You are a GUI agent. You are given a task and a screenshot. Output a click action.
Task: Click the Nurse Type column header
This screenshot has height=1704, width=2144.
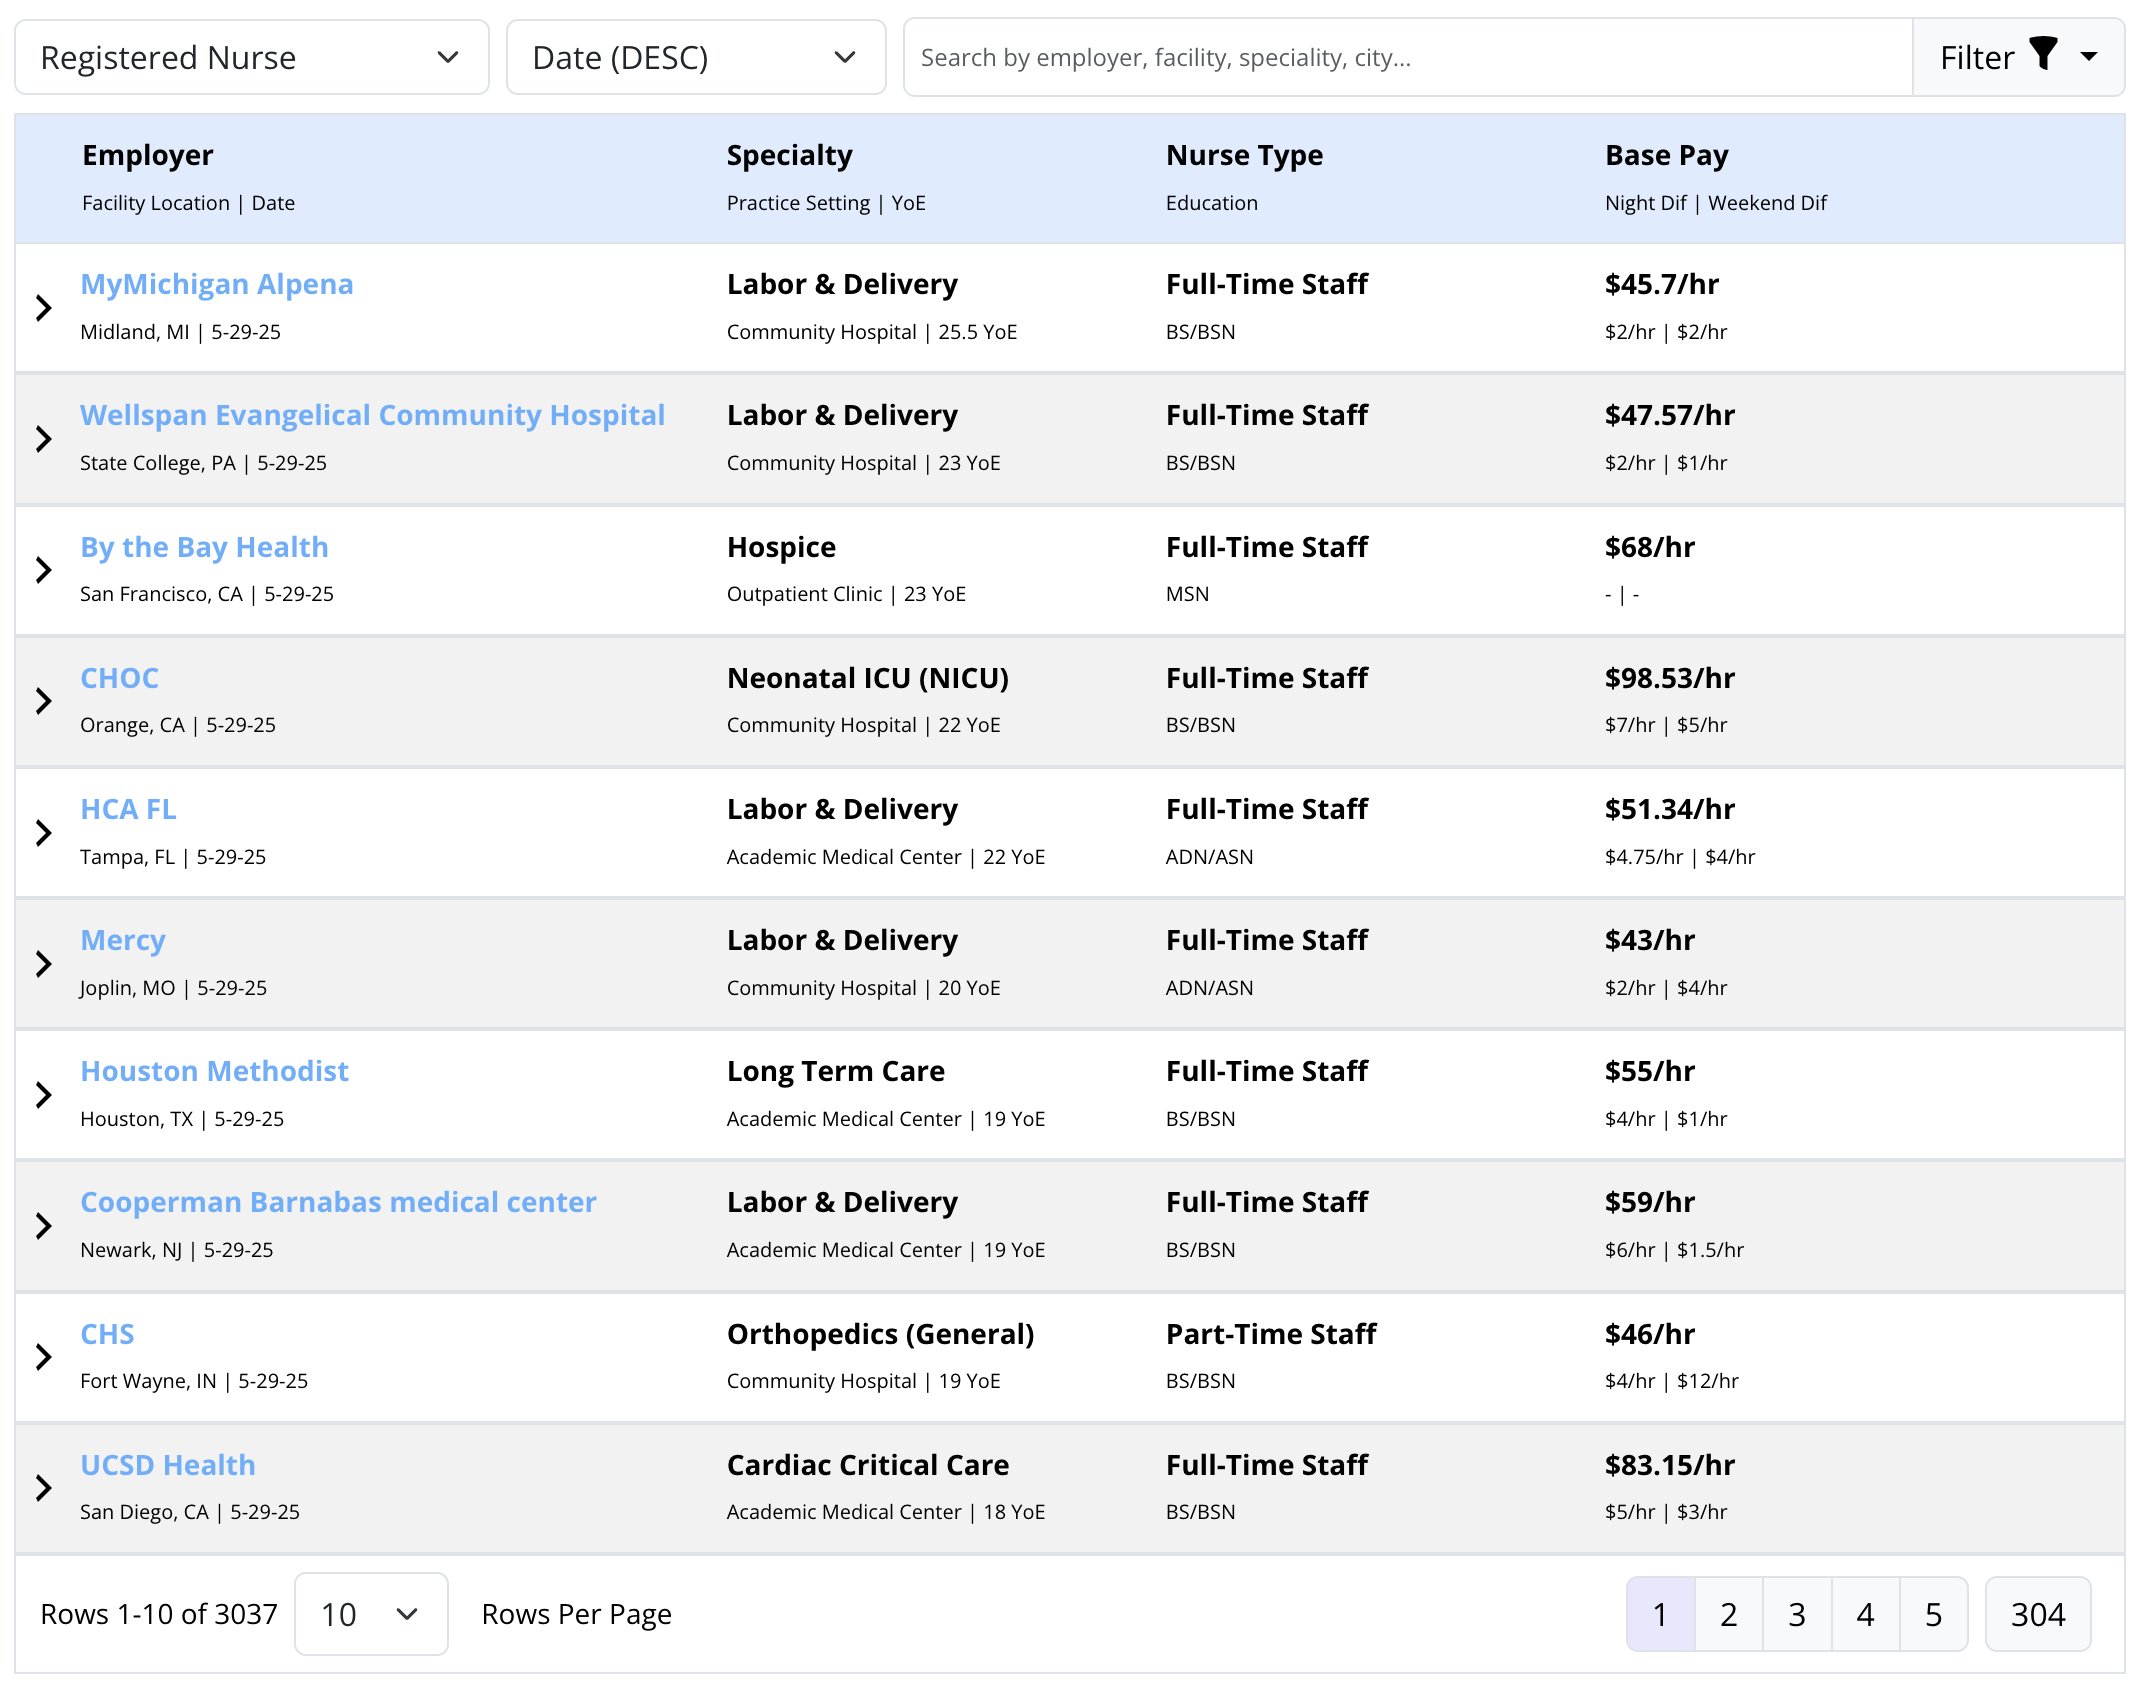pyautogui.click(x=1244, y=155)
